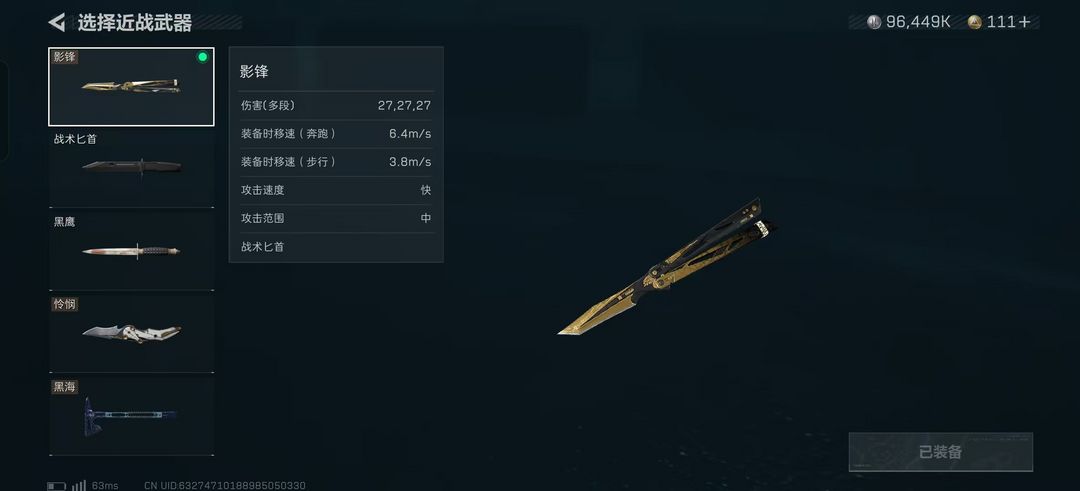Select the 影锋 butterfly knife thumbnail
Screen dimensions: 1080x491
coord(131,87)
